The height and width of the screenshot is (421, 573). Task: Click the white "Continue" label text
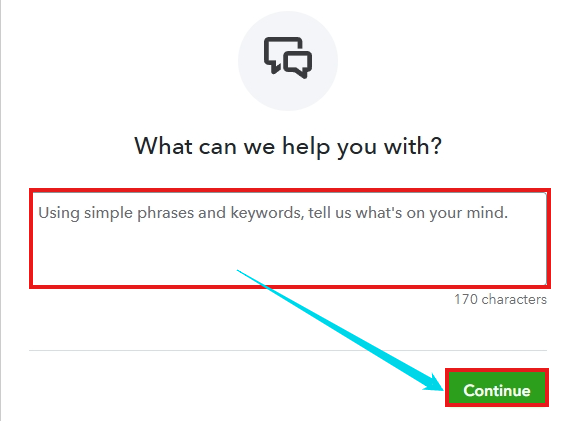point(497,390)
